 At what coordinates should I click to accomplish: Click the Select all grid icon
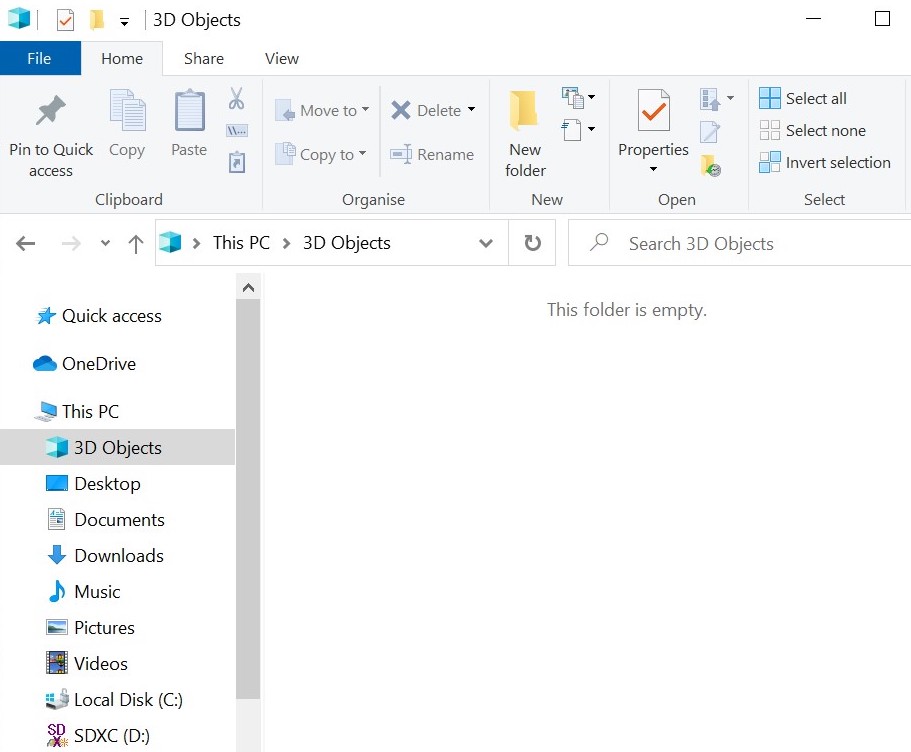(770, 98)
